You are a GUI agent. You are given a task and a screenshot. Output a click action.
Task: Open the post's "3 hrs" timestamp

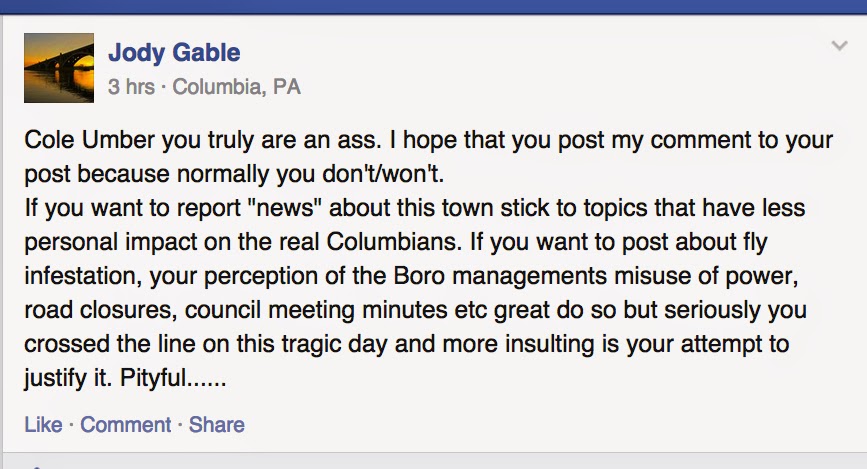[131, 87]
